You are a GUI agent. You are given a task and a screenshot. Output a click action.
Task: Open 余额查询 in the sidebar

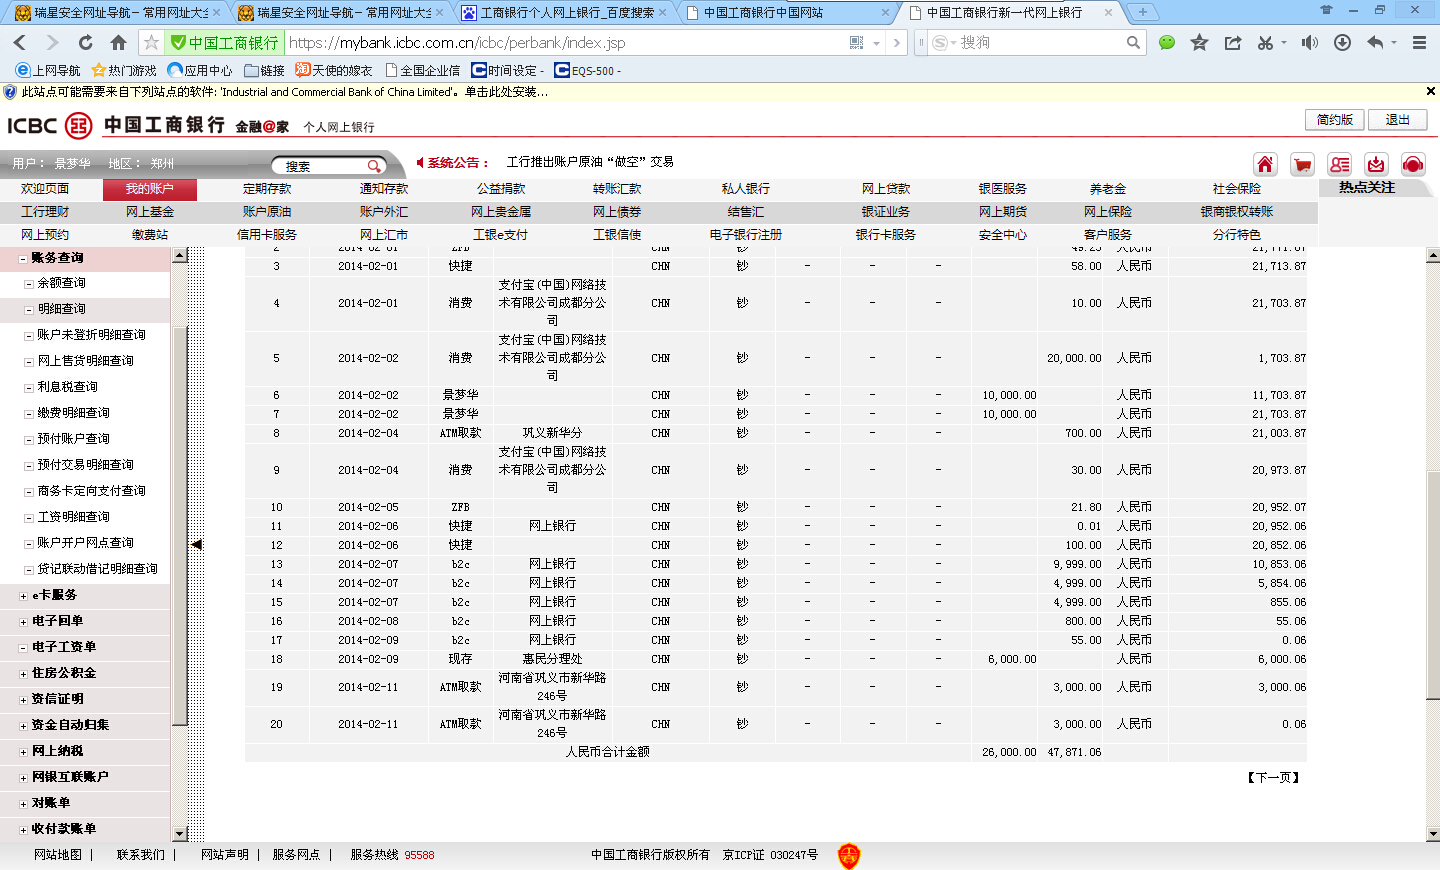(x=61, y=283)
